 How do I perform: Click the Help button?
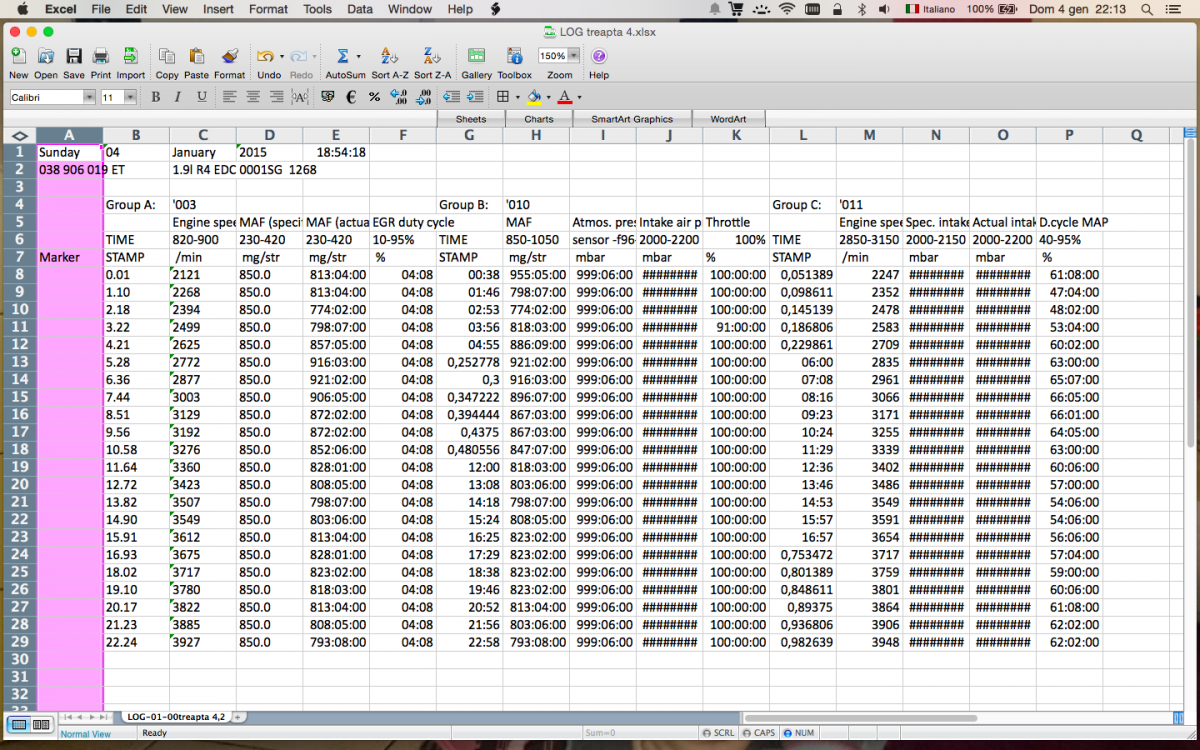[599, 57]
